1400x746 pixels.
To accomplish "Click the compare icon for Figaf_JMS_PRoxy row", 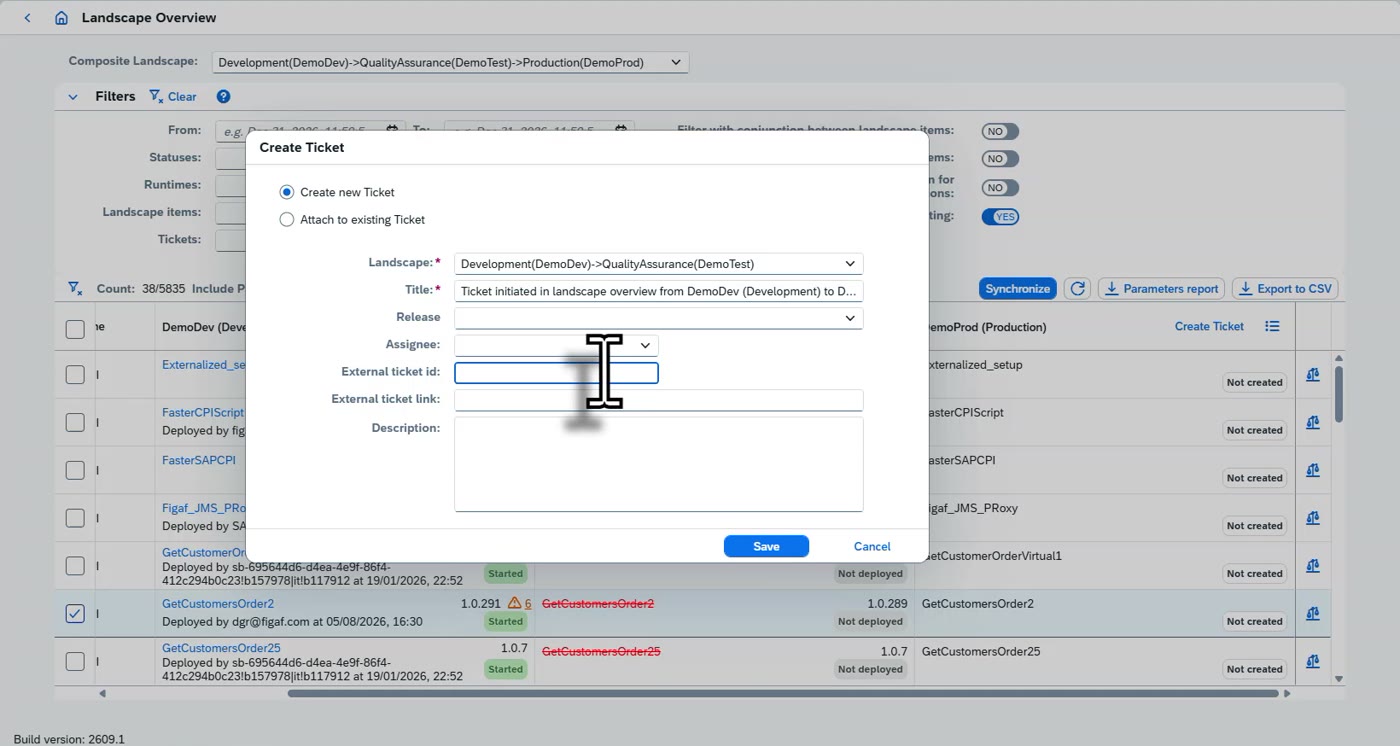I will (1313, 518).
